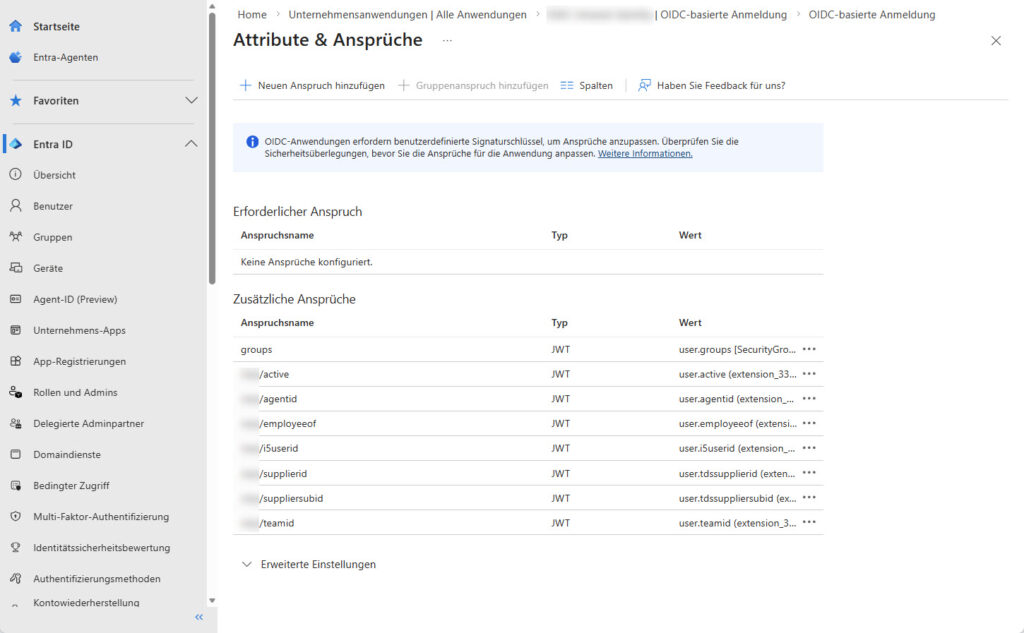Click the Bedingter Zugriff icon
1024x633 pixels.
(15, 485)
